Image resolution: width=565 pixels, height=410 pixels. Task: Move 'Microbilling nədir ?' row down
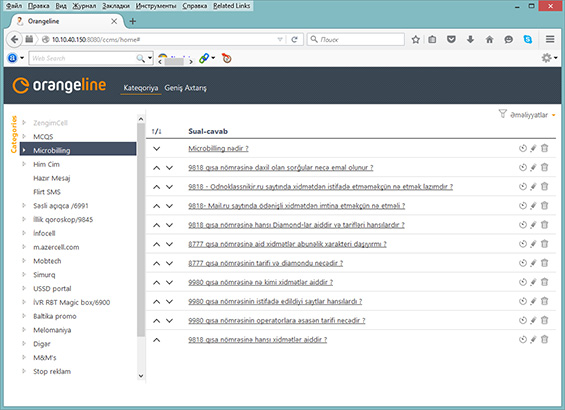point(156,148)
